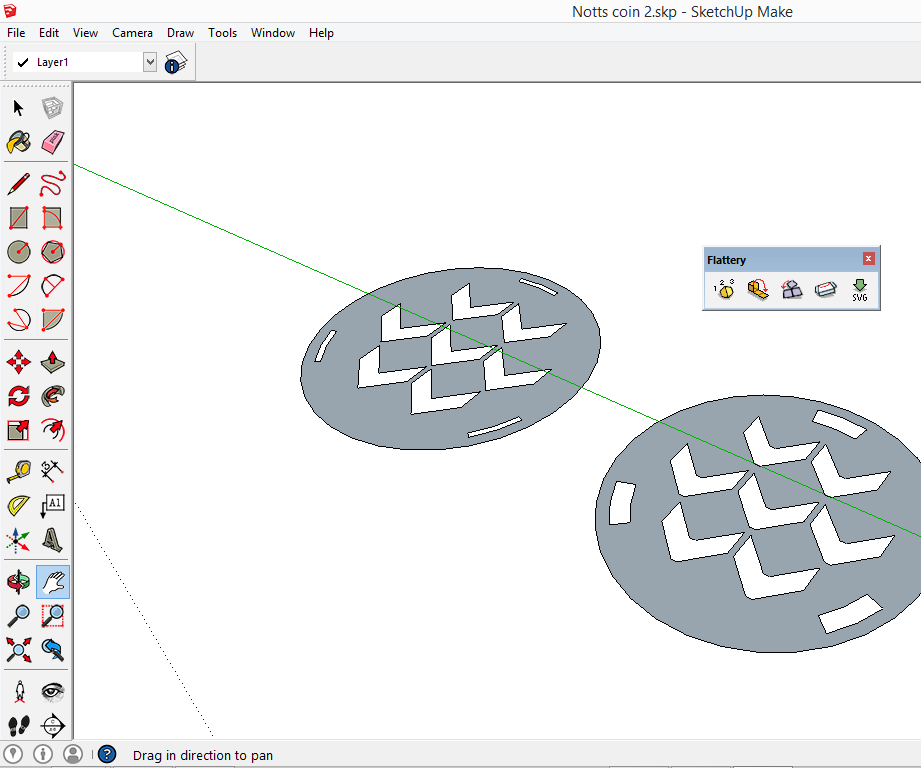Activate the Tape Measure tool
Screen dimensions: 921x768
[x=18, y=470]
